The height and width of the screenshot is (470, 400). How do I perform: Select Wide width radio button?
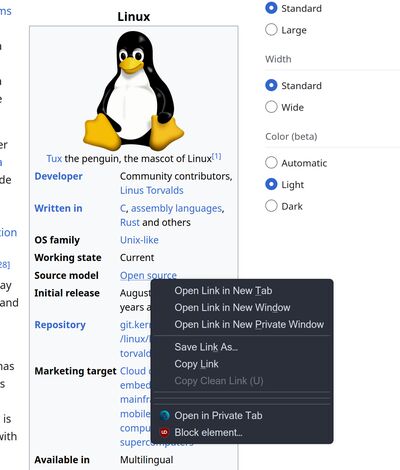[x=271, y=107]
